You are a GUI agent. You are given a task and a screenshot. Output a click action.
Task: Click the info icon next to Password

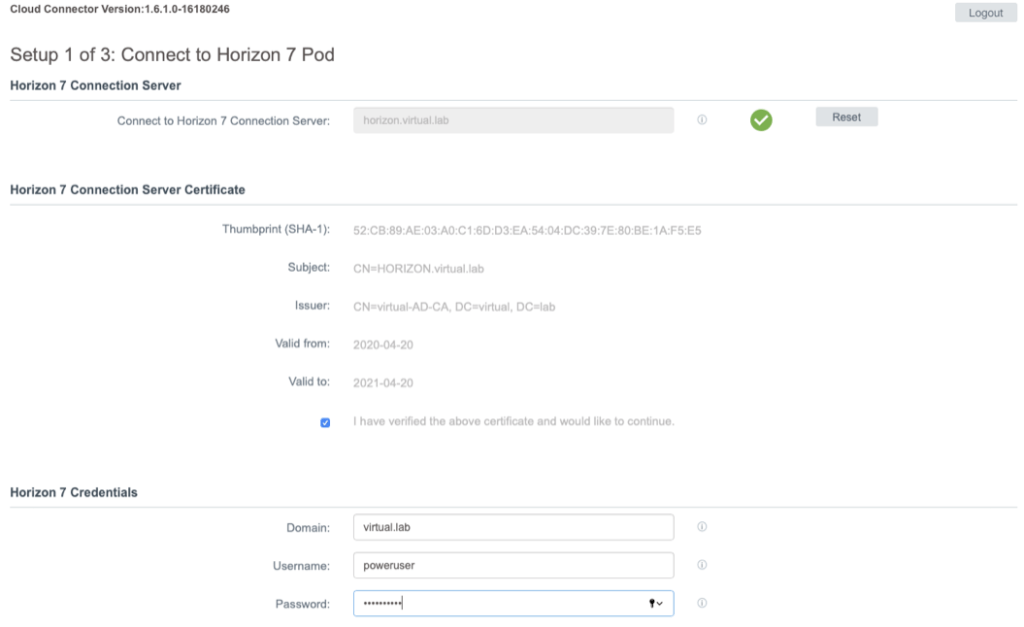click(x=702, y=603)
